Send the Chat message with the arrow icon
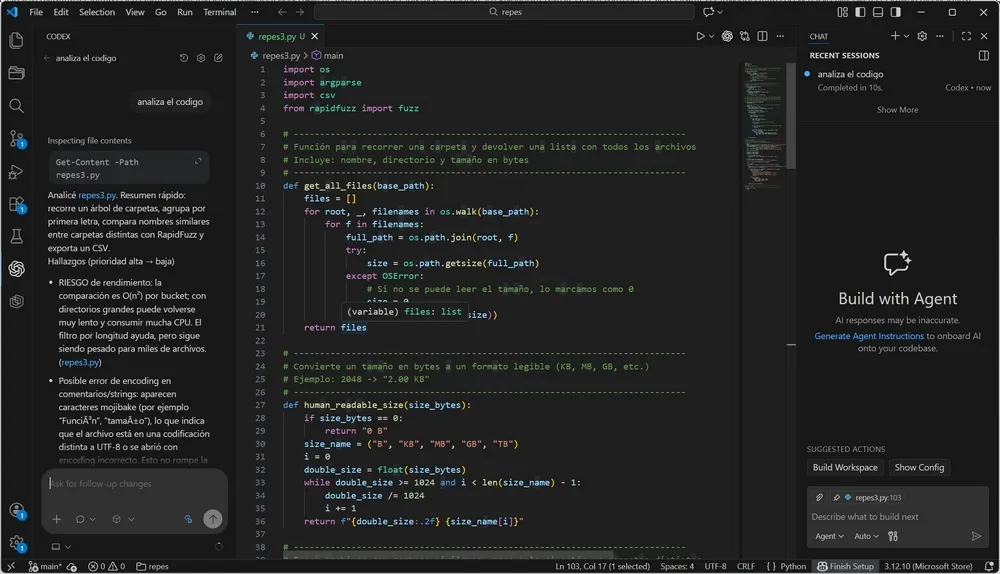This screenshot has width=1000, height=574. [976, 536]
